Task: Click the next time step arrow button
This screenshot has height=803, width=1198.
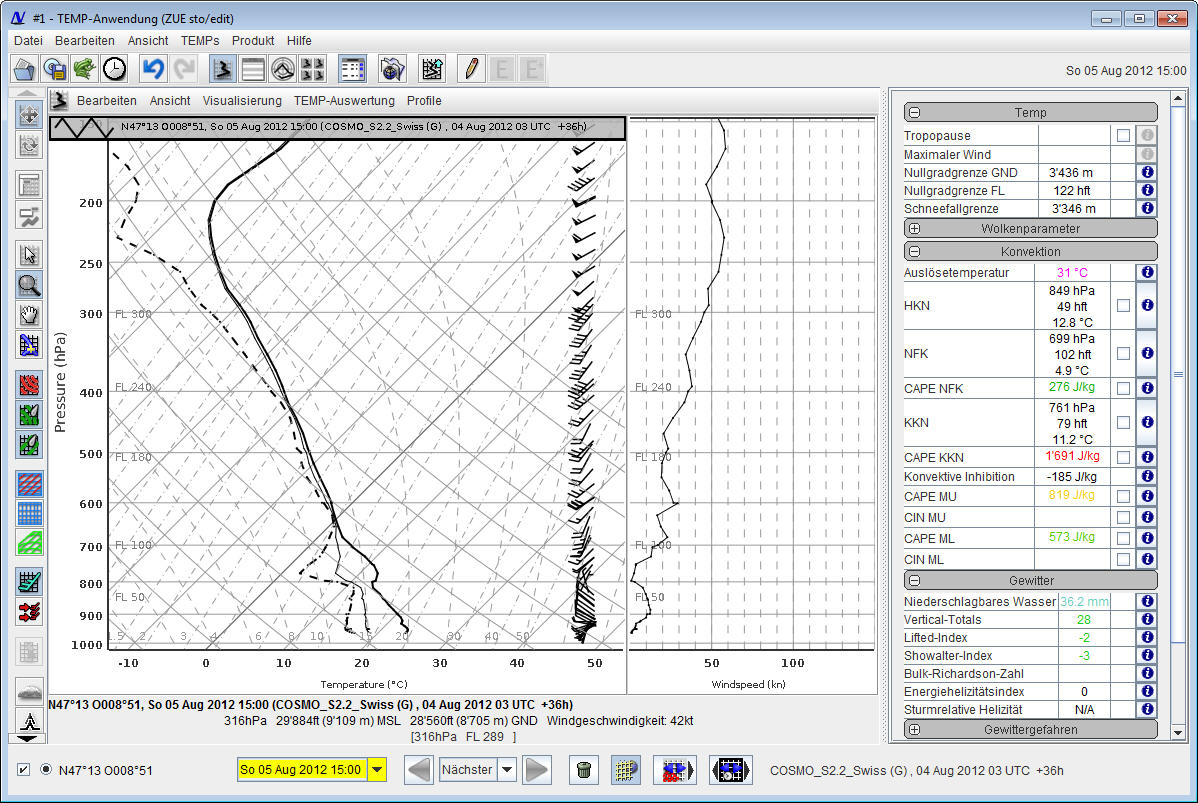Action: coord(537,770)
